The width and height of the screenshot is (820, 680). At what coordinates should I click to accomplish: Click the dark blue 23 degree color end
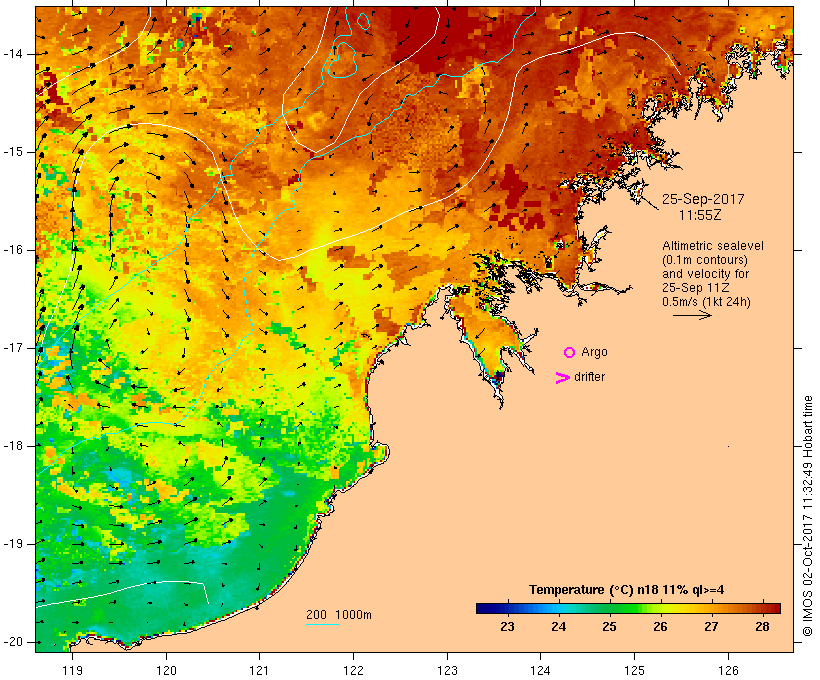pyautogui.click(x=484, y=608)
